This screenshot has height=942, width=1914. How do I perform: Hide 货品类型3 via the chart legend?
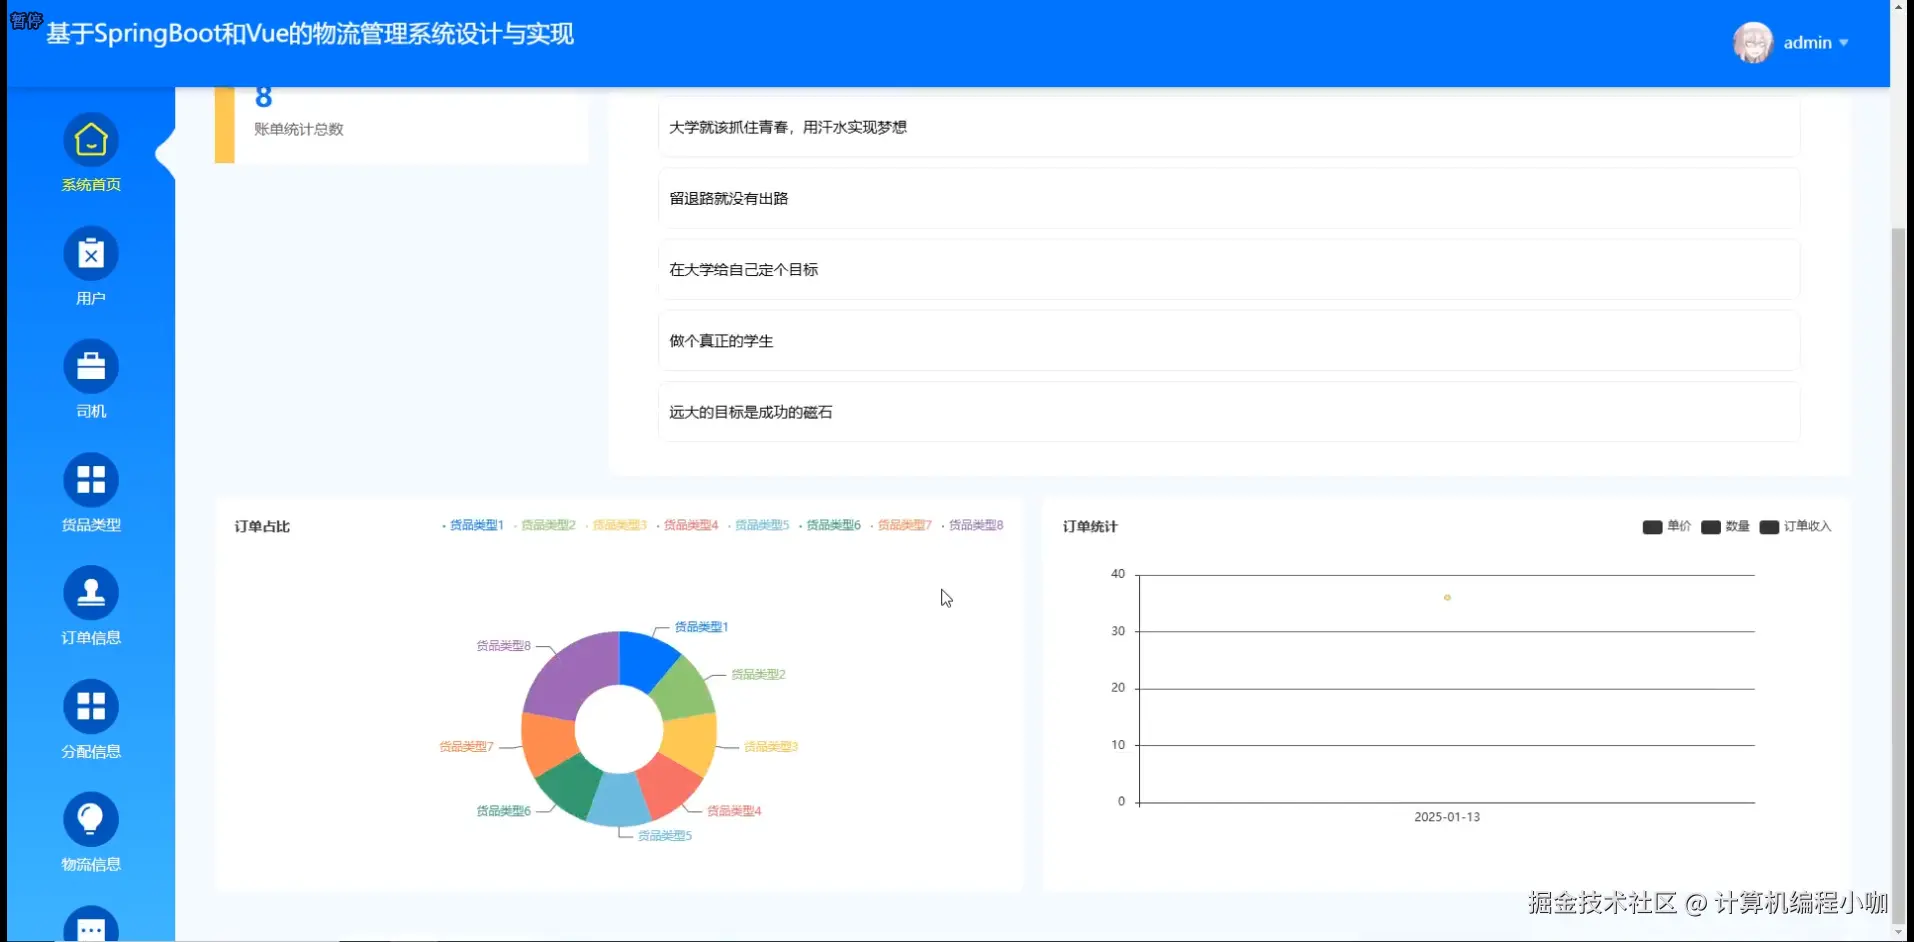pos(616,525)
